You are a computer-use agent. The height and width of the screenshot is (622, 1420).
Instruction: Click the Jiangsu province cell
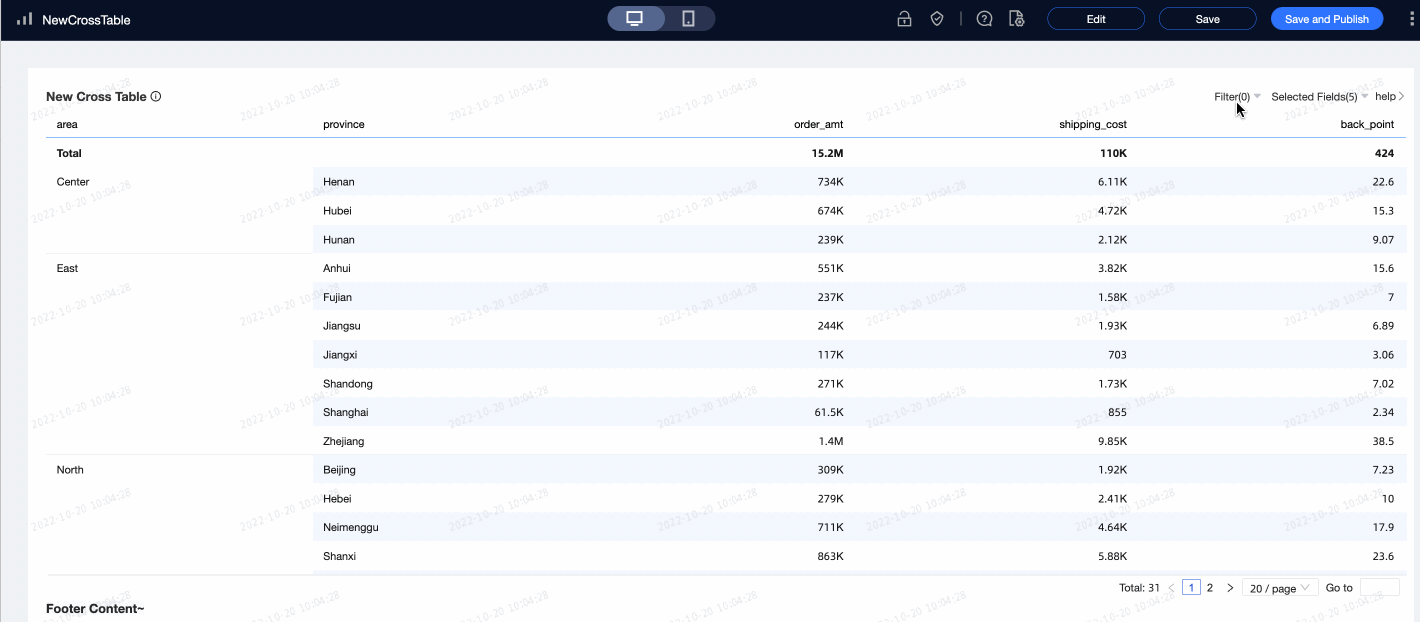point(342,326)
